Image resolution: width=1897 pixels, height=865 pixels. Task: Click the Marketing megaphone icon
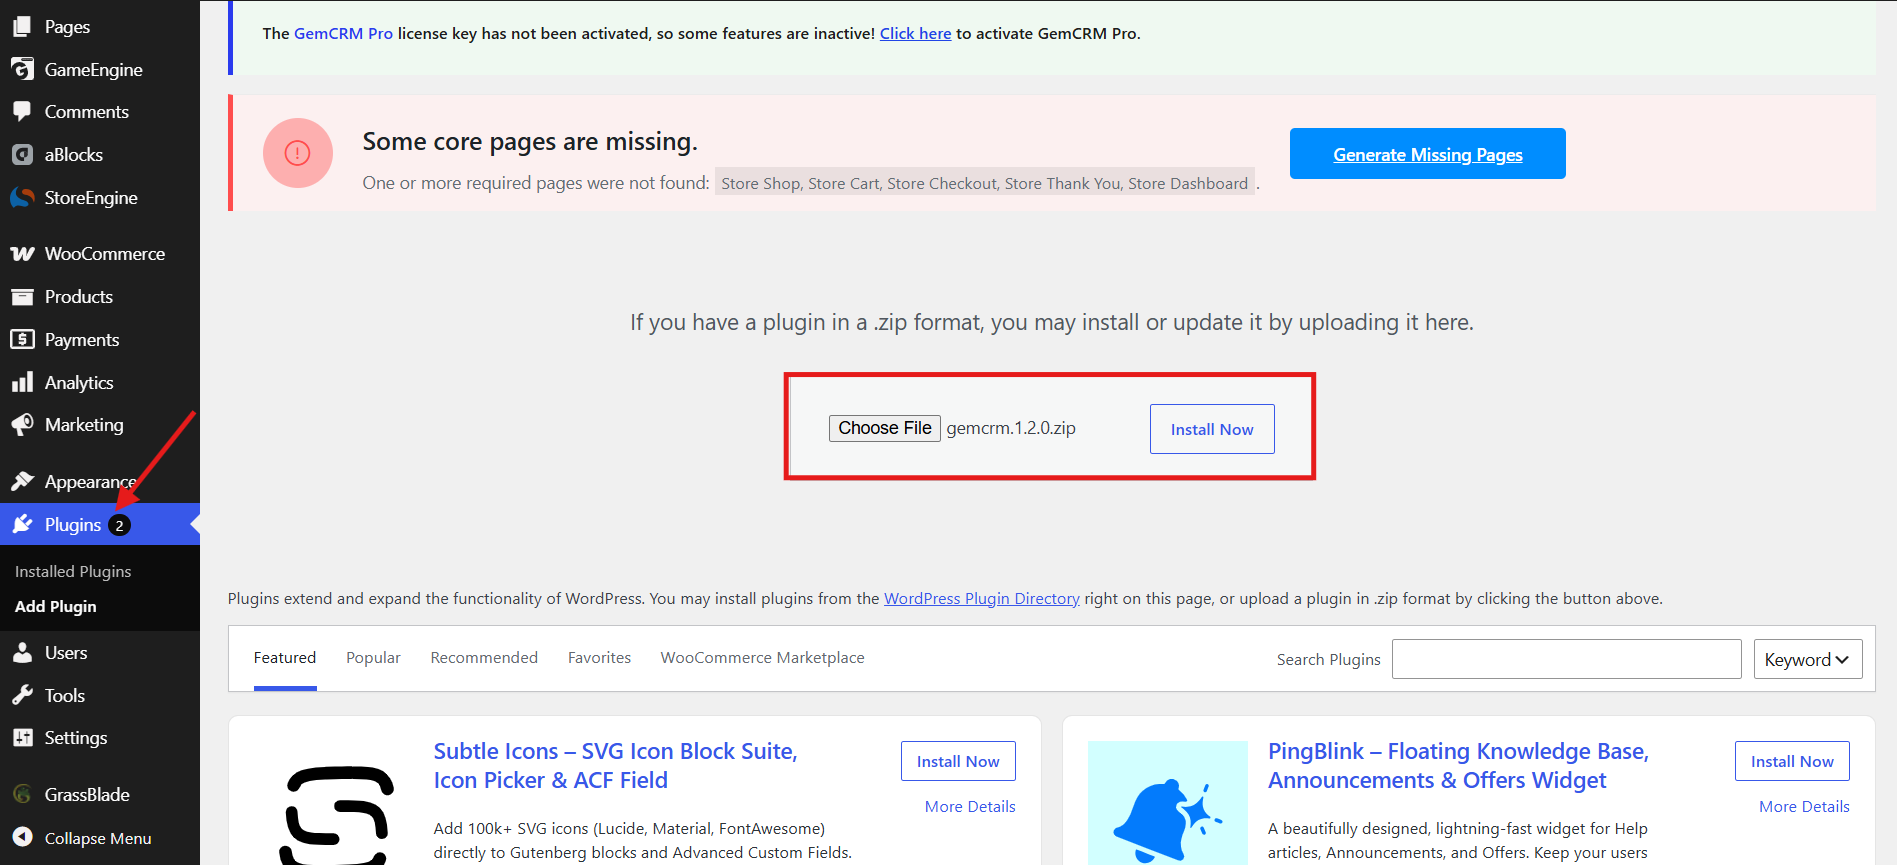point(22,425)
